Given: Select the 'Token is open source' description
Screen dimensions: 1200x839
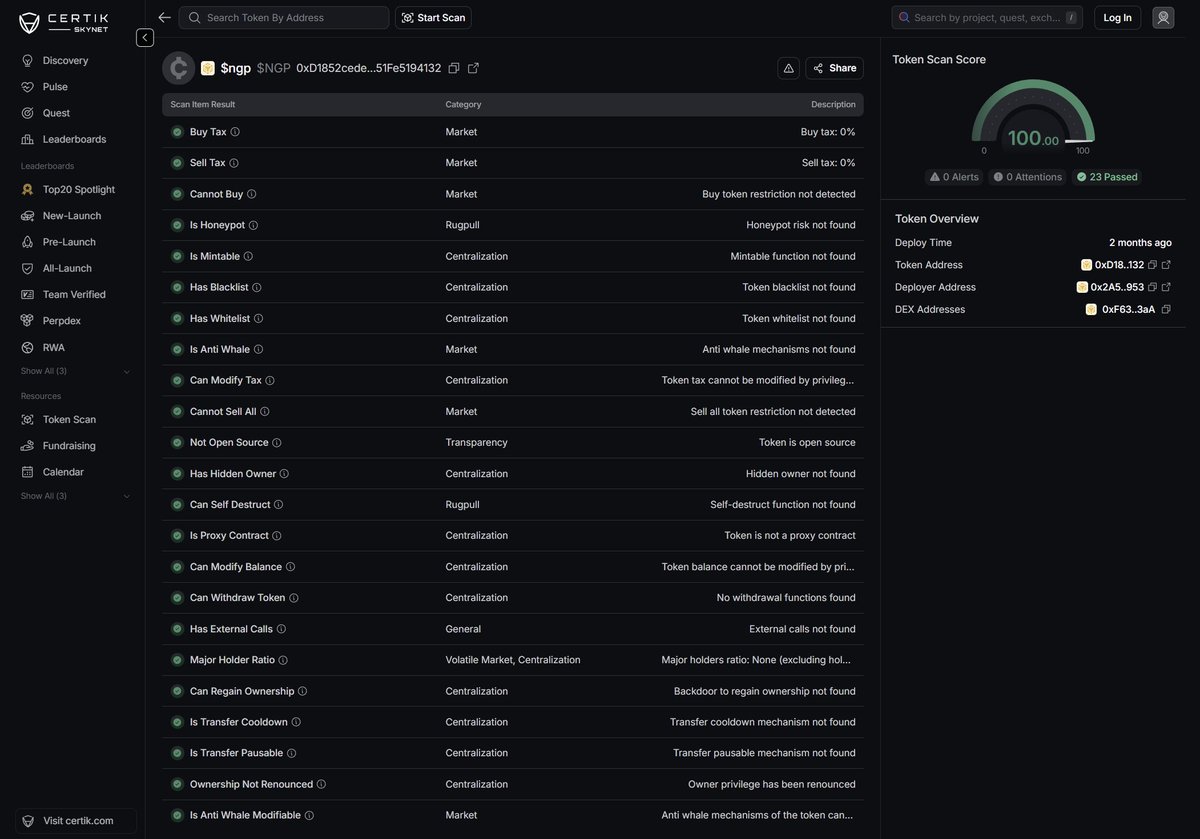Looking at the screenshot, I should (x=807, y=442).
